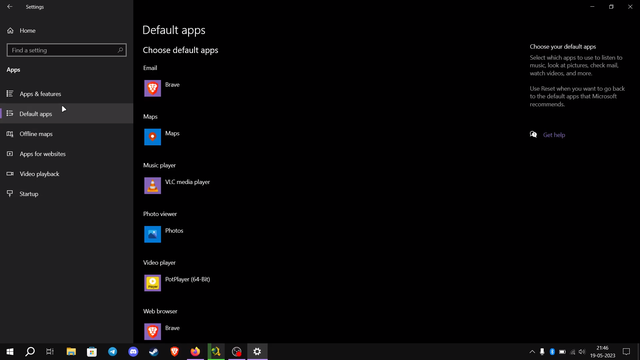Click the battery tray icon
640x360 pixels.
(562, 352)
